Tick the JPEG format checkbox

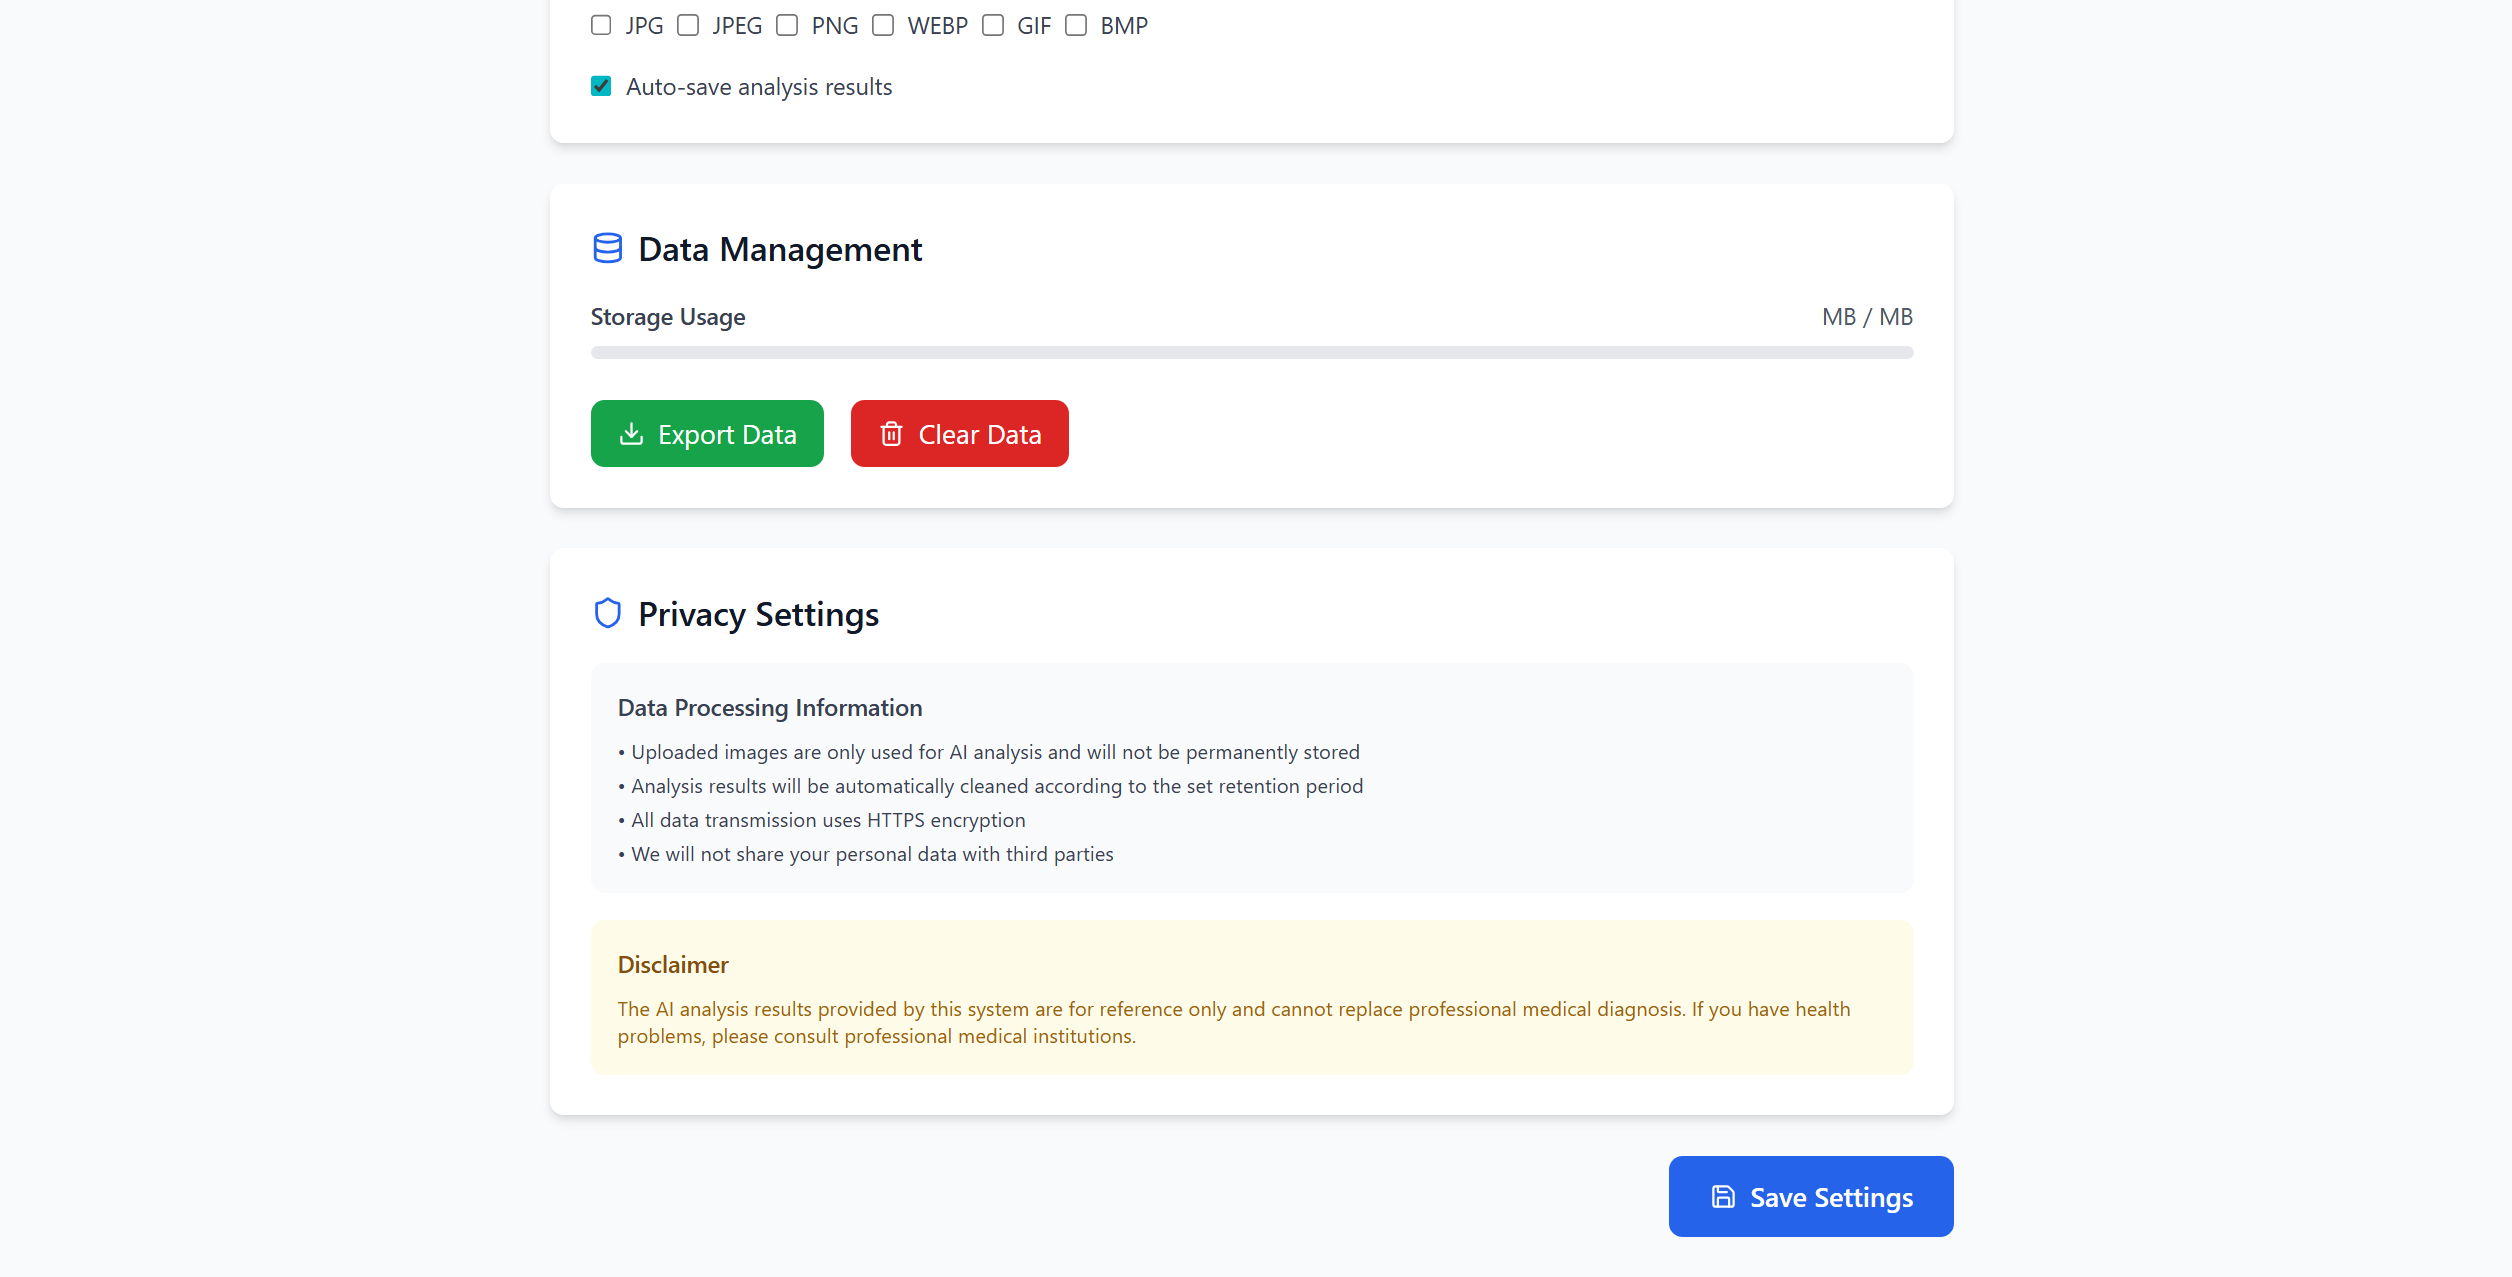(688, 25)
